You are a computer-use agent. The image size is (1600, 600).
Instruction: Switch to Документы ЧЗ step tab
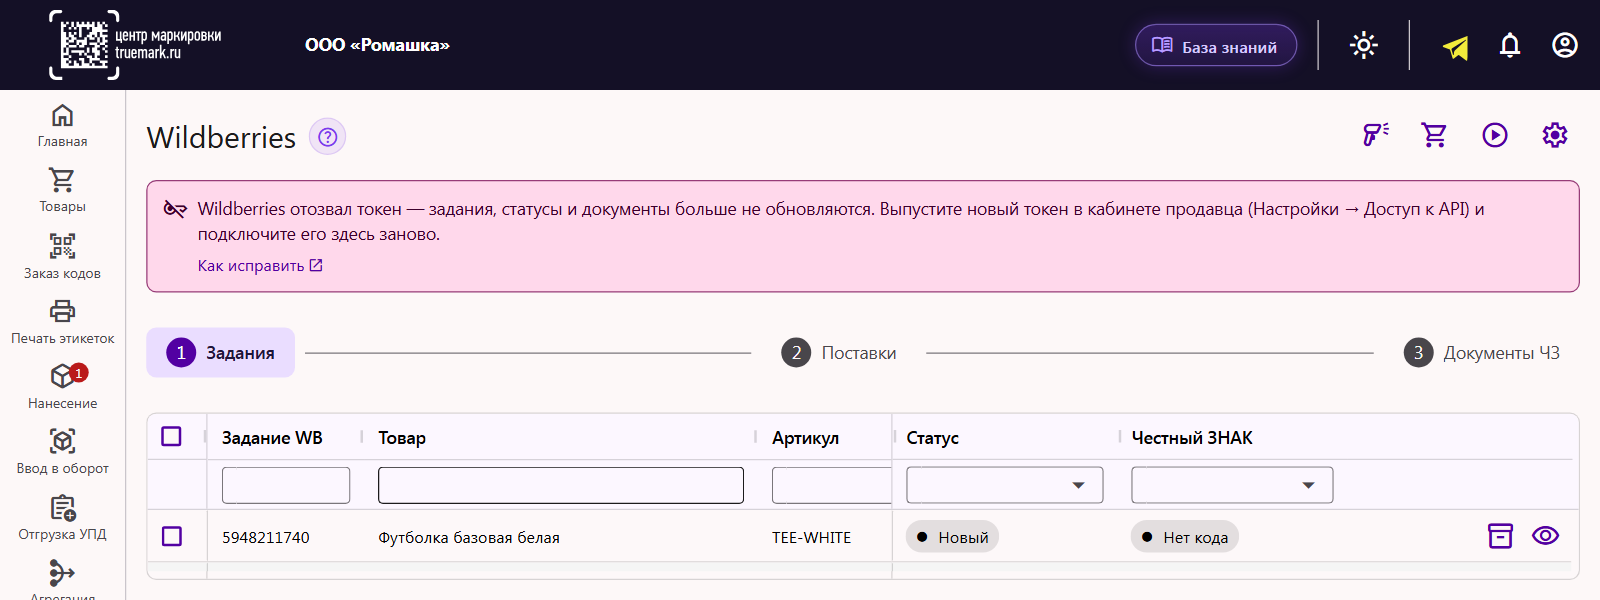[x=1482, y=353]
